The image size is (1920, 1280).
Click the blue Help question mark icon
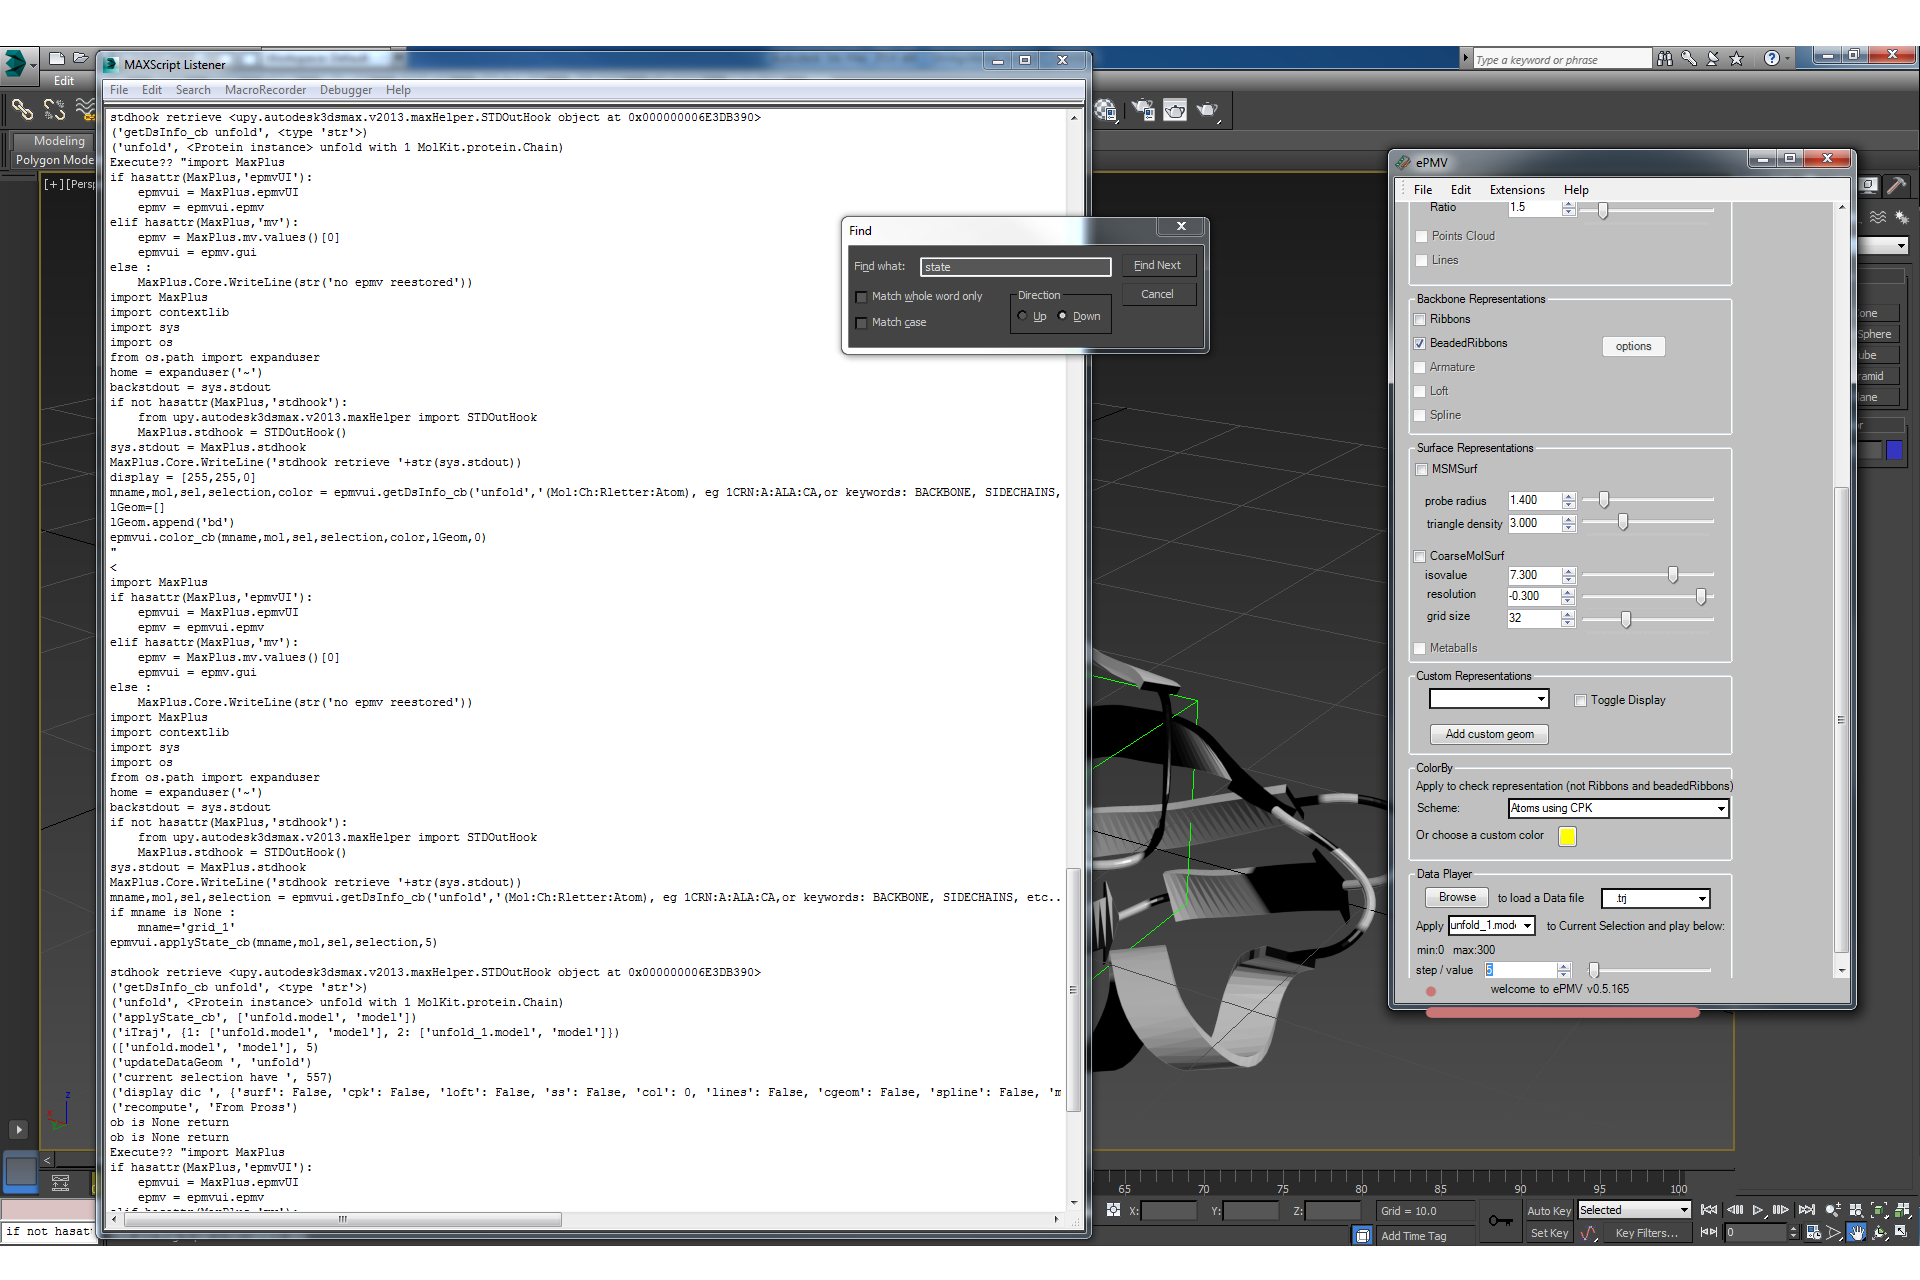click(x=1771, y=59)
